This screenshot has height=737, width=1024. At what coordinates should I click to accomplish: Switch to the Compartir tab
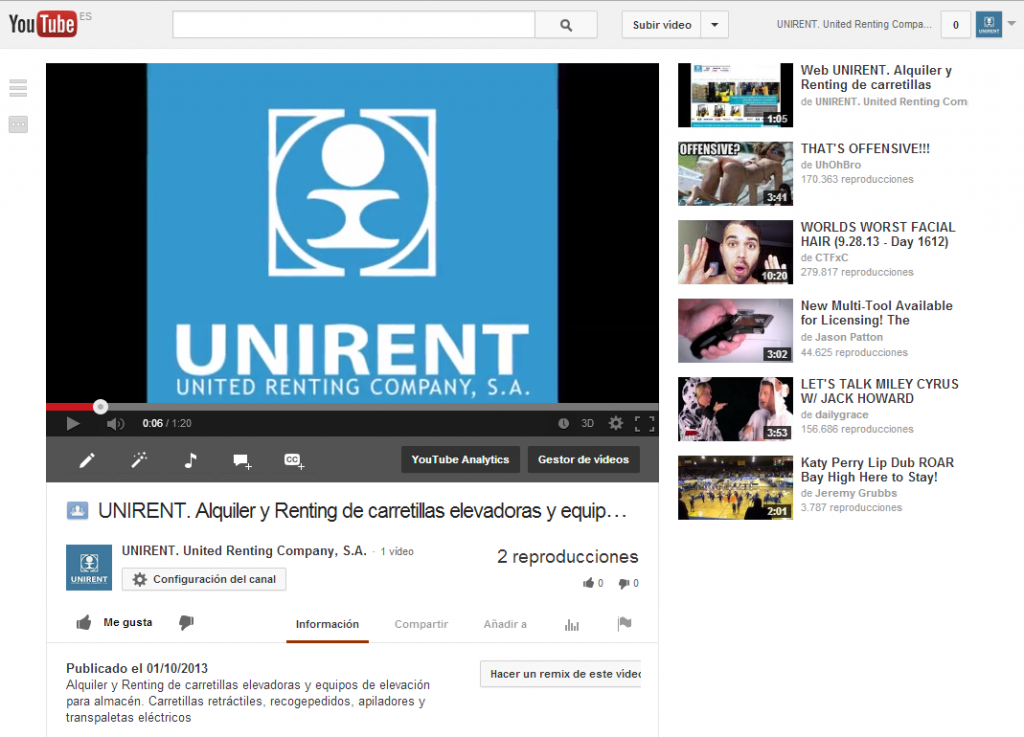click(421, 624)
